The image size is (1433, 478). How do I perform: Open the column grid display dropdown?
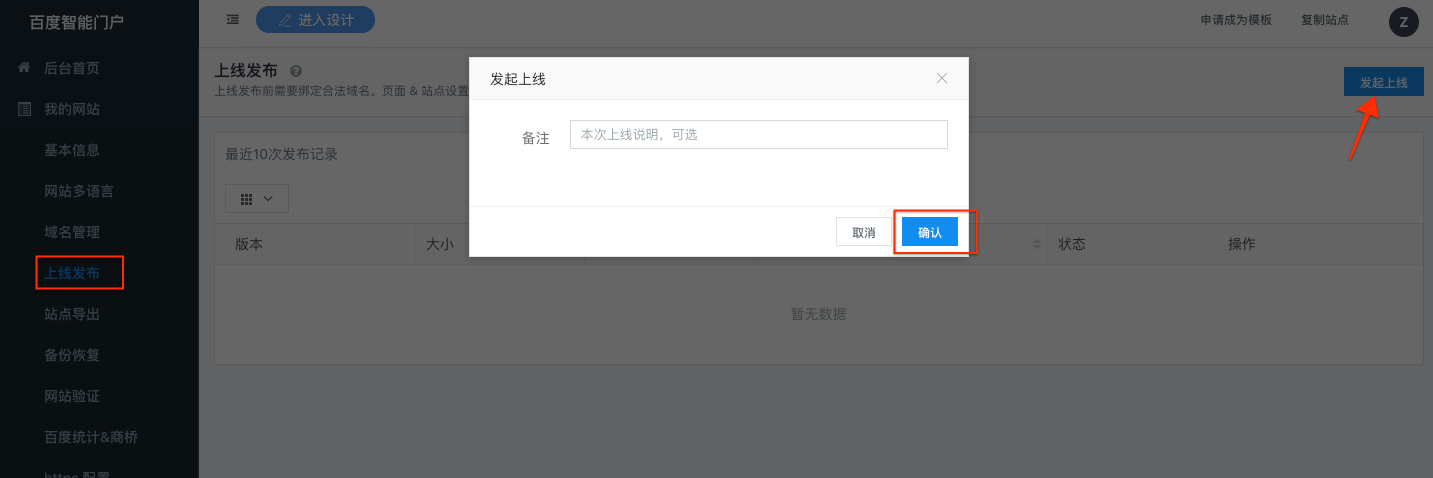point(257,199)
